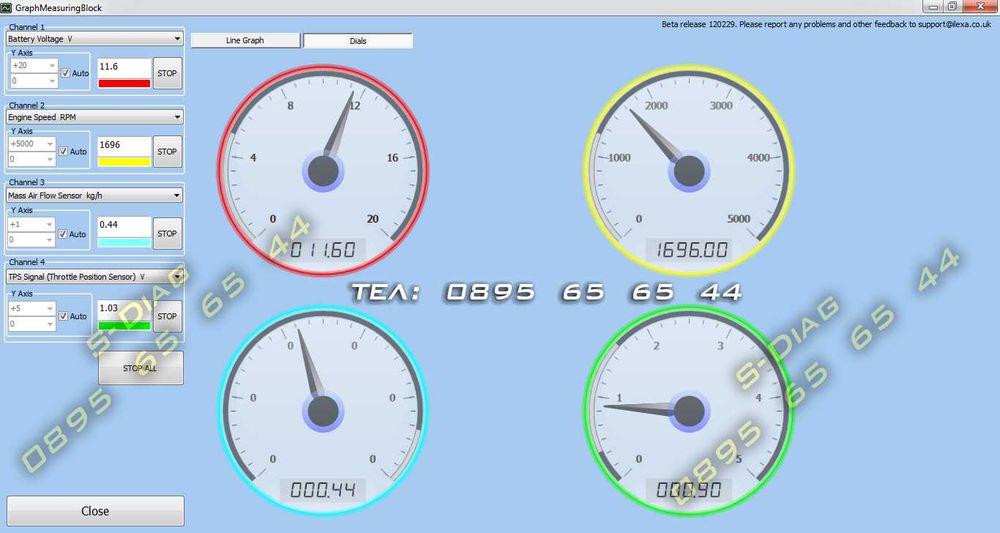This screenshot has width=1000, height=533.
Task: Toggle Auto checkbox for Channel 4
Action: 63,316
